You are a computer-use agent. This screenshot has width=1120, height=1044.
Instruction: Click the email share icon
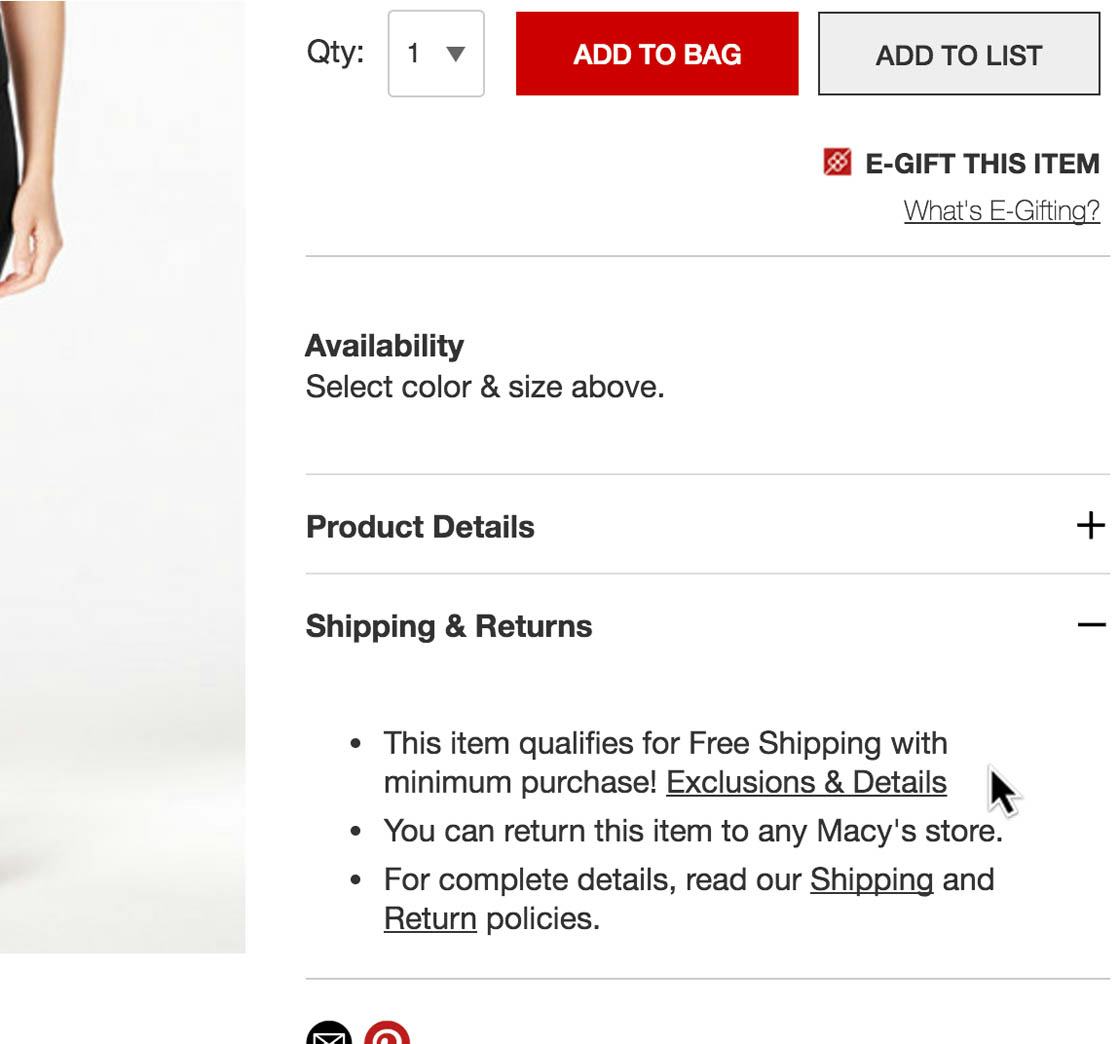pyautogui.click(x=329, y=1036)
